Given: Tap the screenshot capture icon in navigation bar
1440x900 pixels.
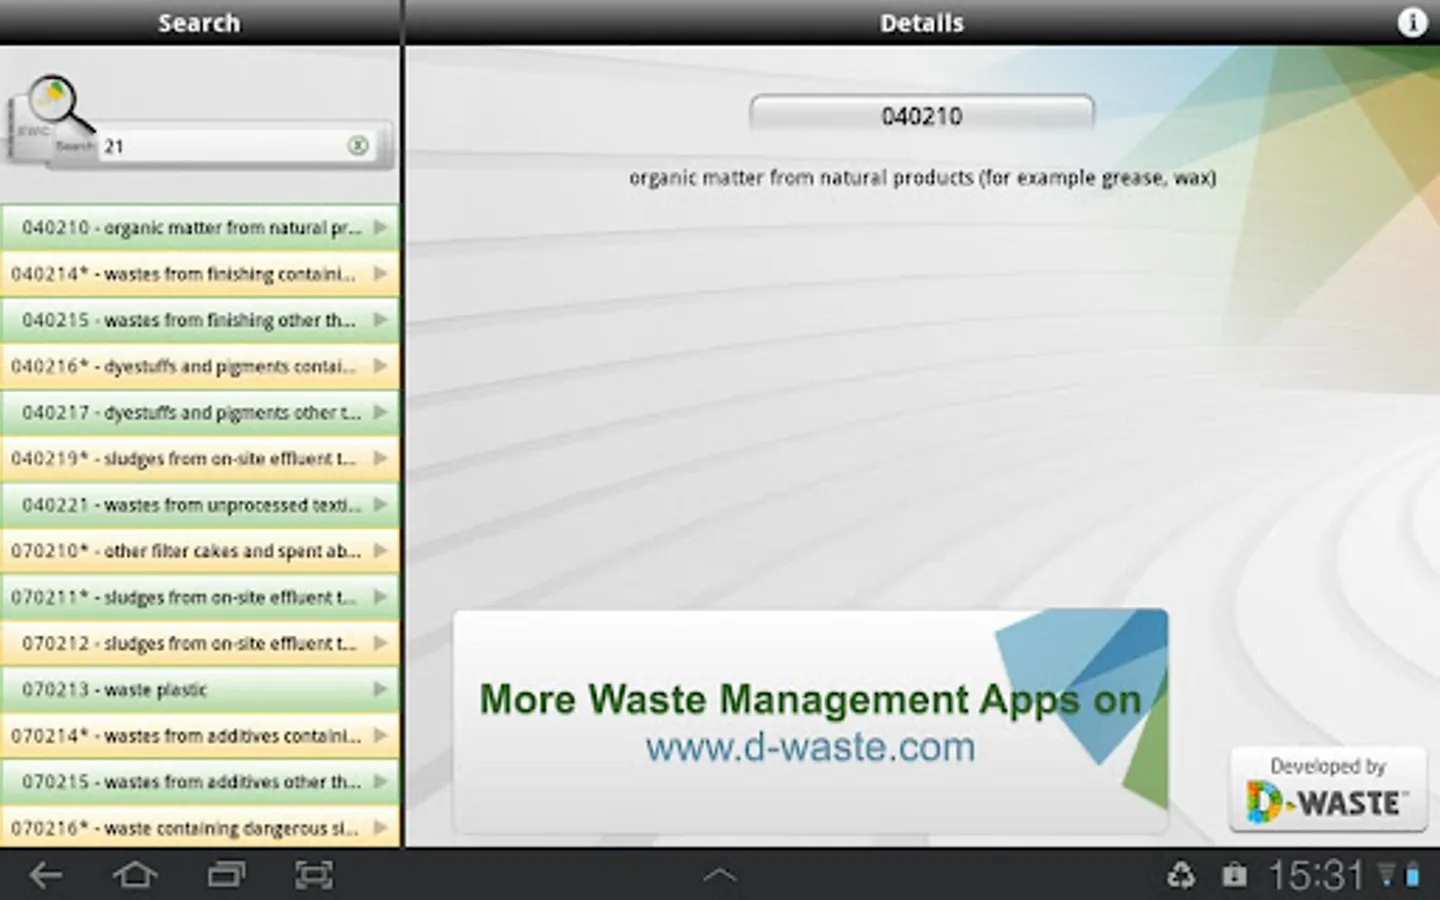Looking at the screenshot, I should tap(314, 876).
